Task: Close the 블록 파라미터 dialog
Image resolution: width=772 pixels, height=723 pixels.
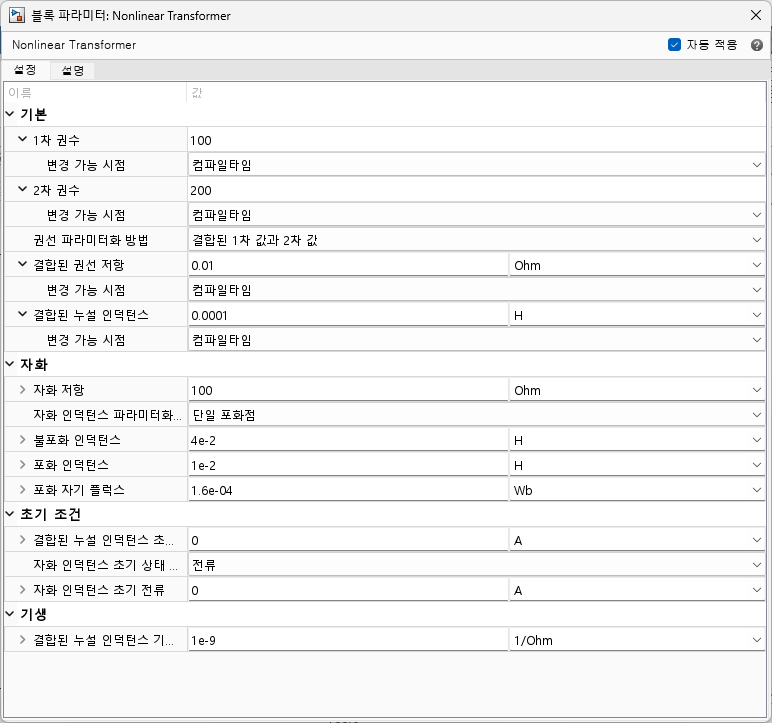Action: 756,15
